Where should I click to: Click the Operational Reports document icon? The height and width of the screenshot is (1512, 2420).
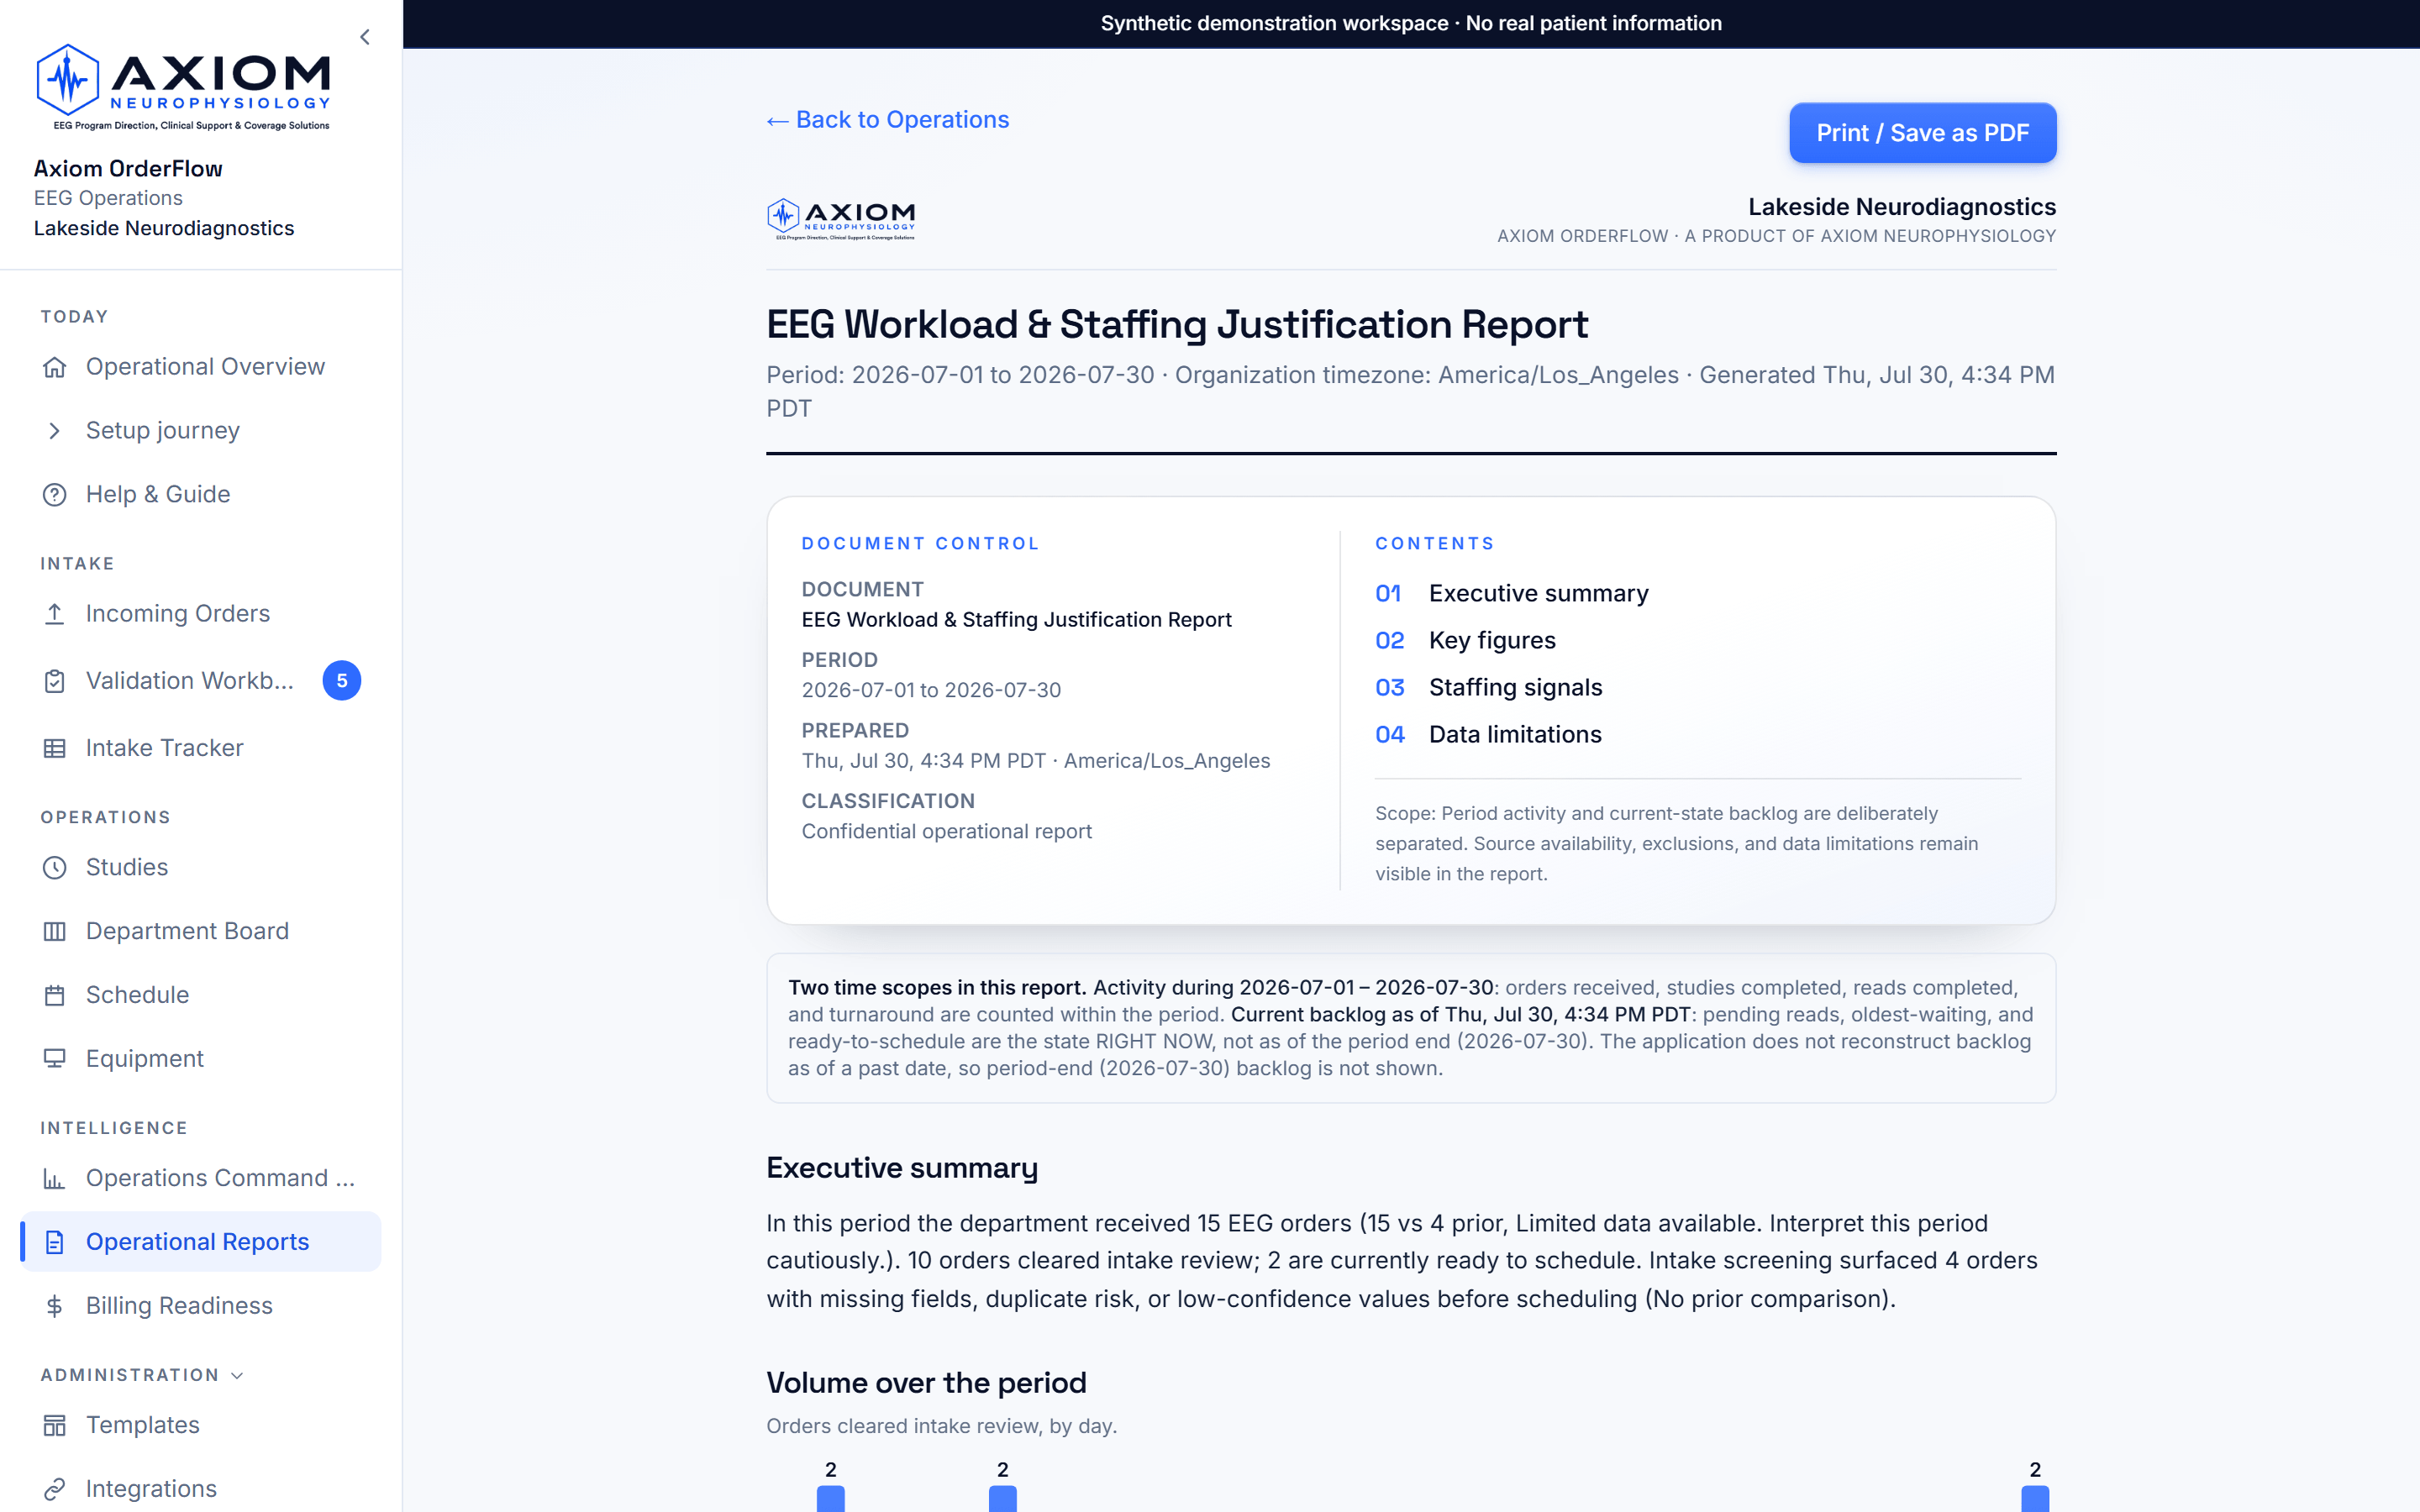coord(55,1242)
